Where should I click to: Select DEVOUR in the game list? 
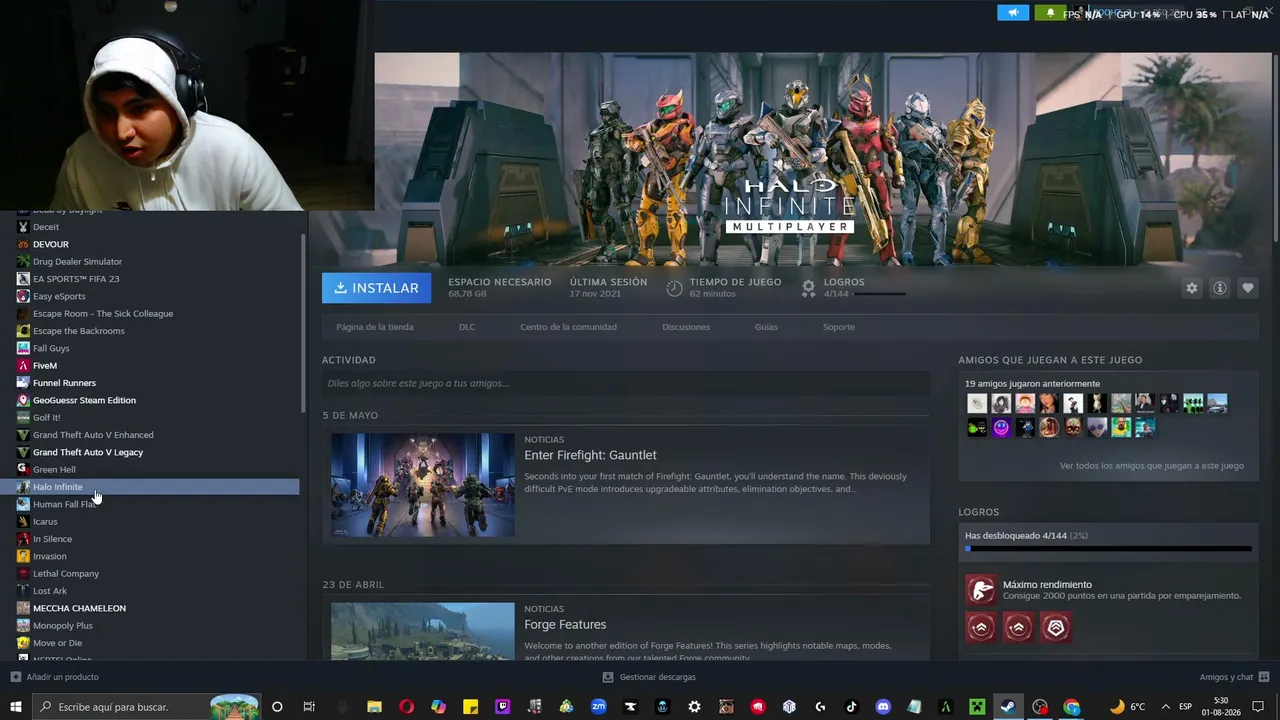pyautogui.click(x=51, y=244)
